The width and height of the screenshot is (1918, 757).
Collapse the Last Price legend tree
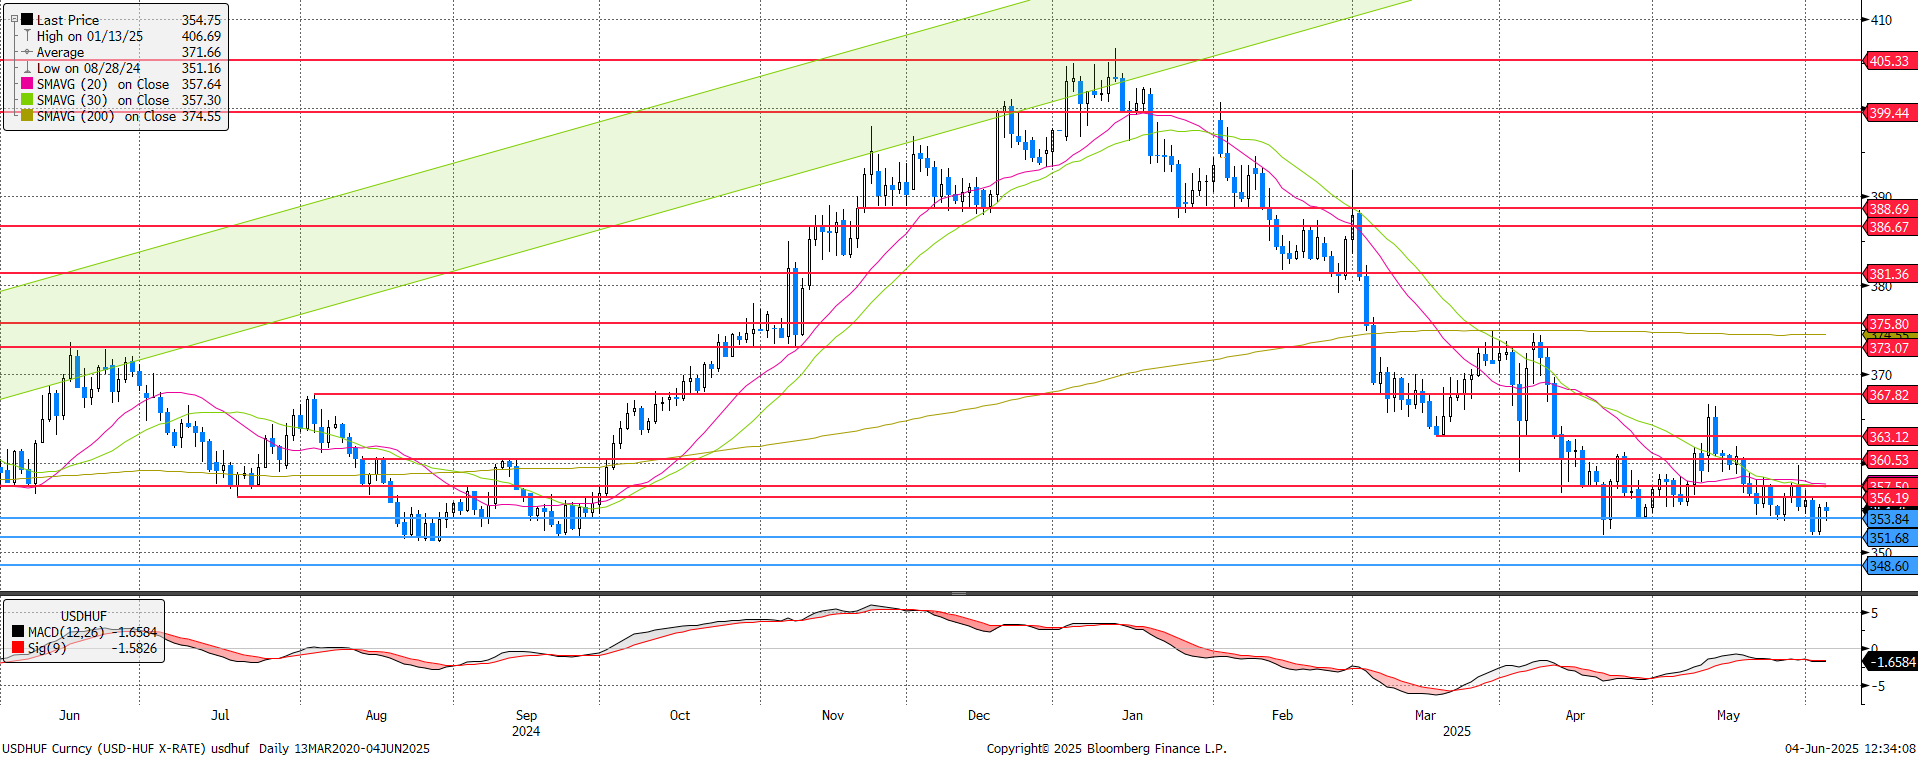(x=14, y=19)
